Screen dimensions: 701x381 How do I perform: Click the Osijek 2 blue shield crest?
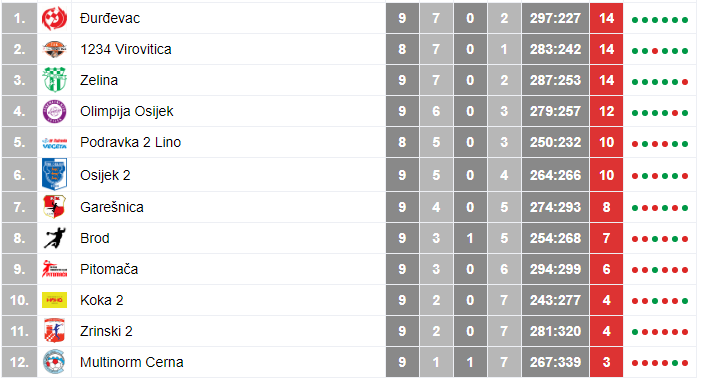(x=54, y=174)
